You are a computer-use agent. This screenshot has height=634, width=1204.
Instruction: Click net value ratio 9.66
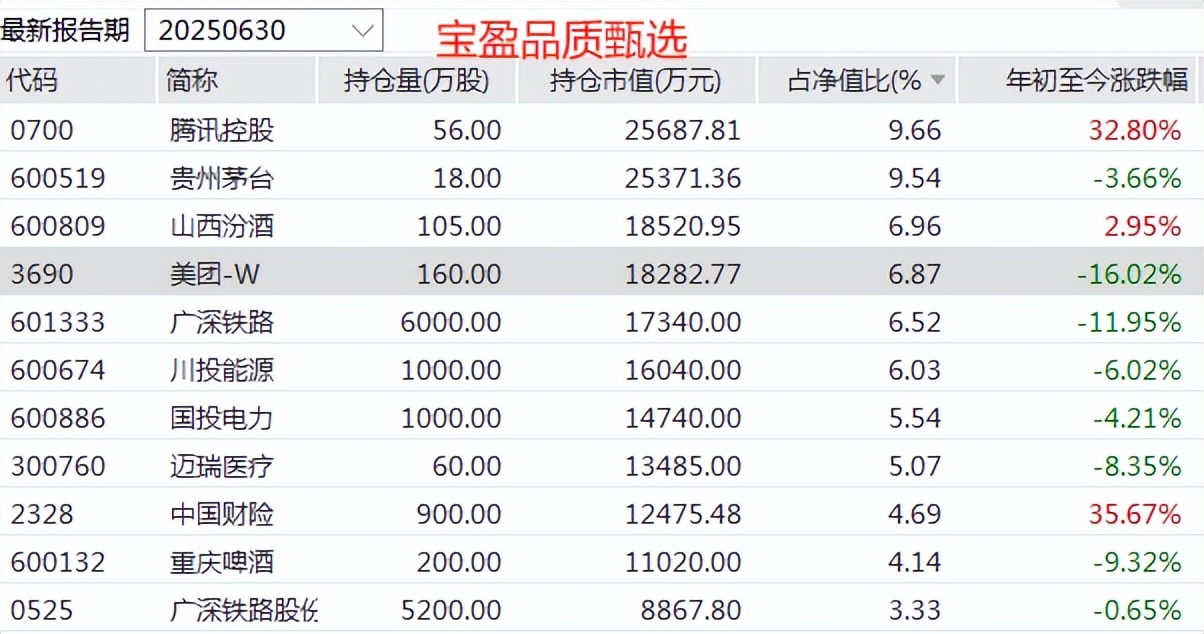point(915,130)
